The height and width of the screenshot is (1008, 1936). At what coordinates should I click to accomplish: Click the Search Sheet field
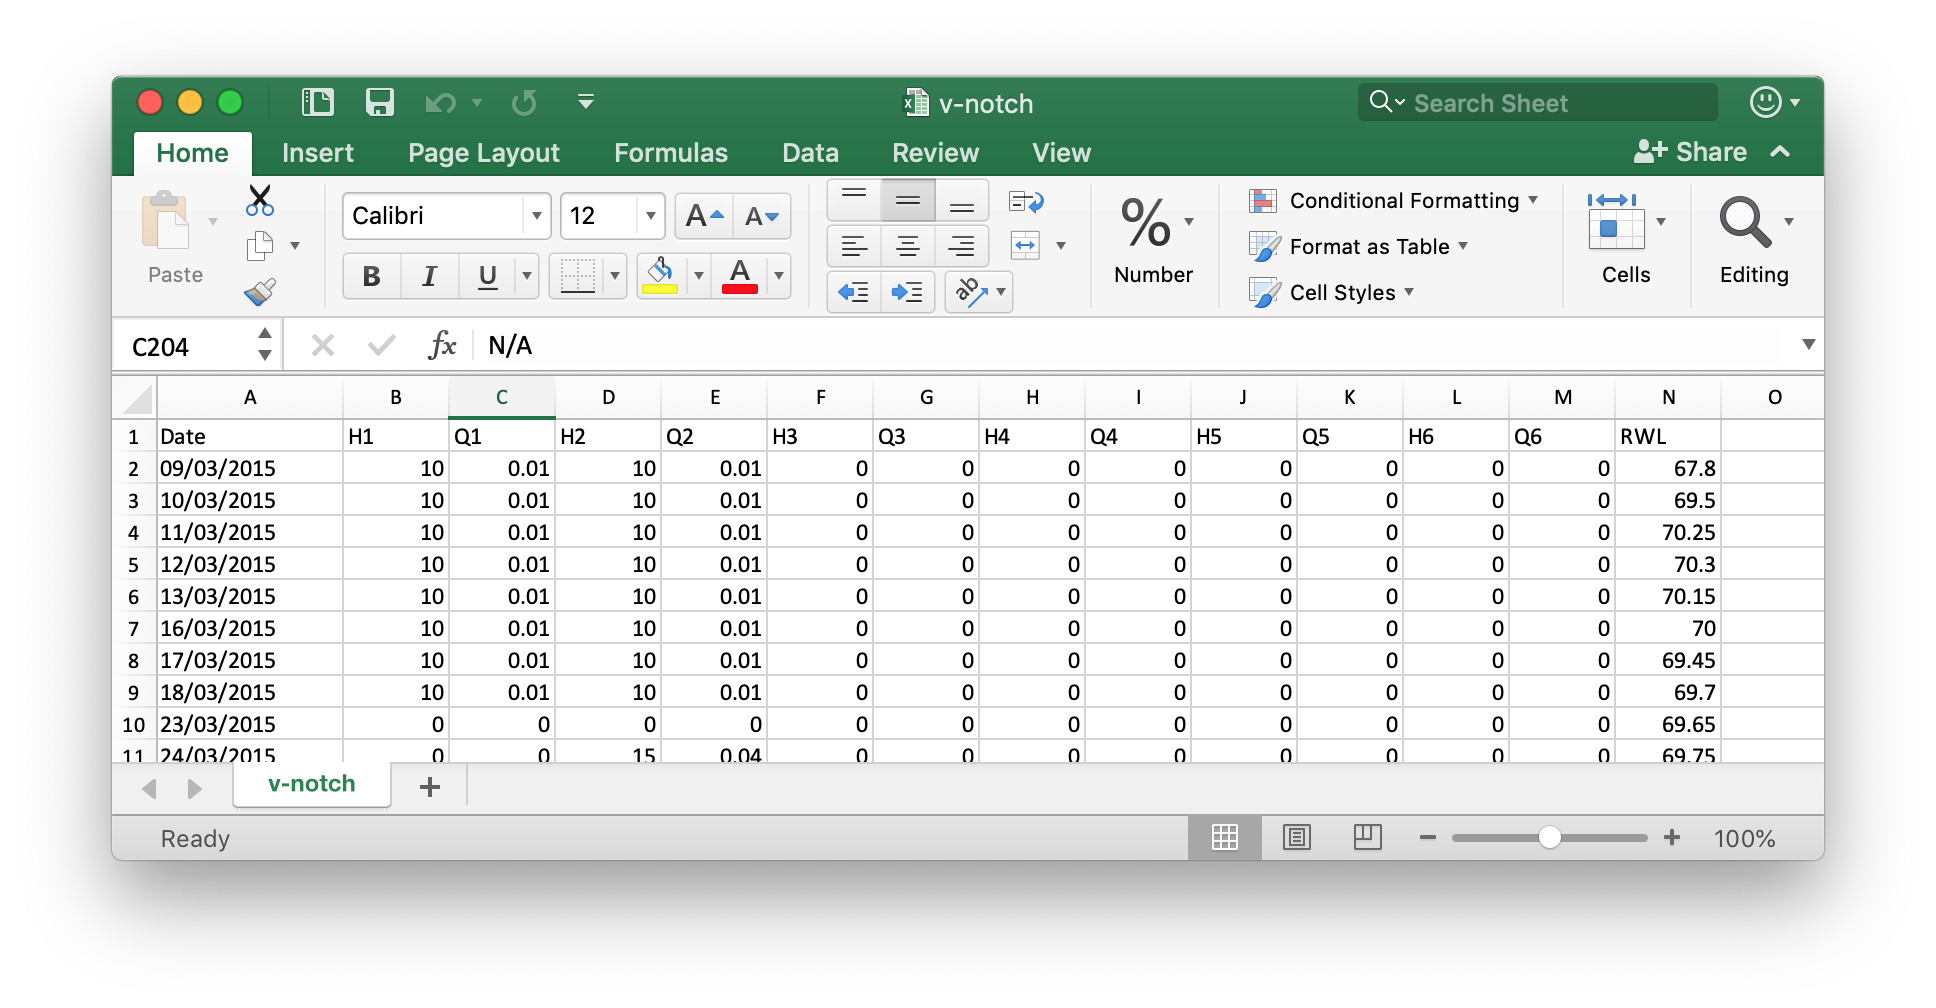tap(1538, 103)
